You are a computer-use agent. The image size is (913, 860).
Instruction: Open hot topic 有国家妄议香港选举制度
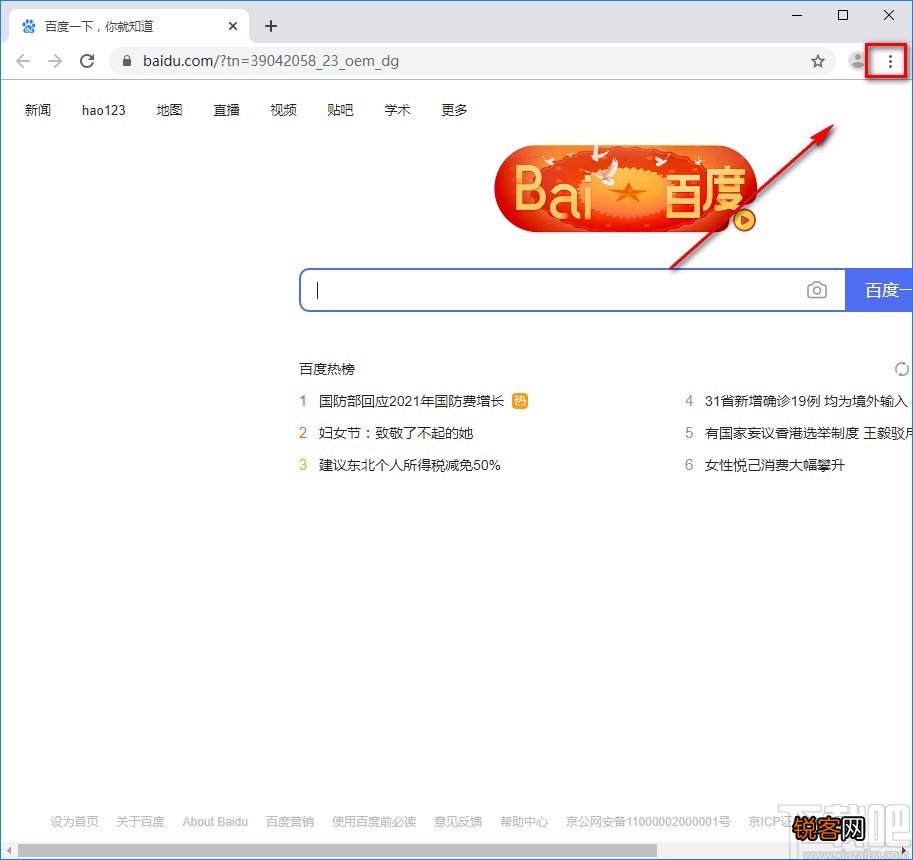[x=808, y=433]
